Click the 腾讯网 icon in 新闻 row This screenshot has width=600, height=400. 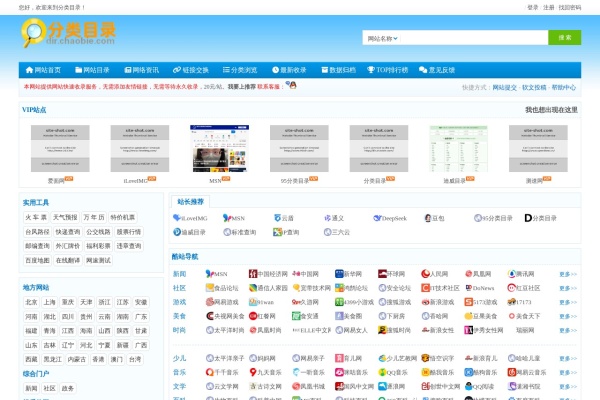click(x=512, y=274)
